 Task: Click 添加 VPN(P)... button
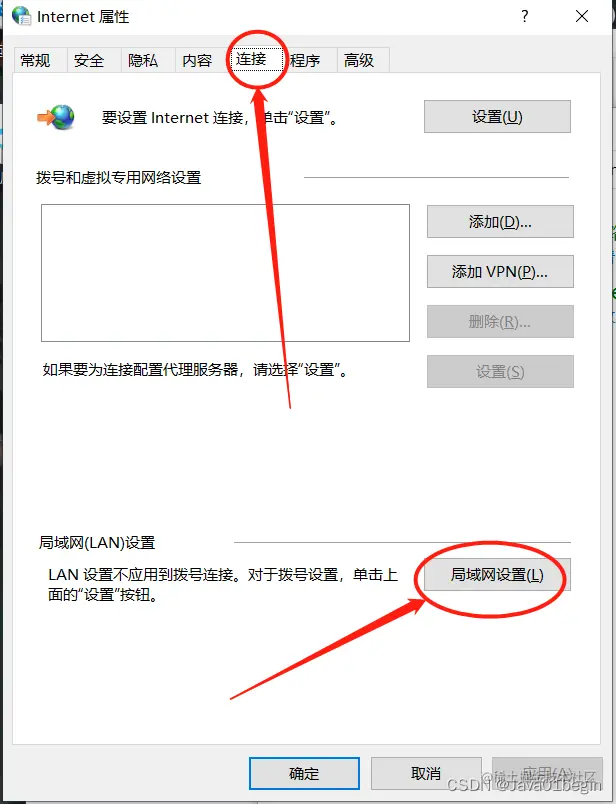click(500, 271)
